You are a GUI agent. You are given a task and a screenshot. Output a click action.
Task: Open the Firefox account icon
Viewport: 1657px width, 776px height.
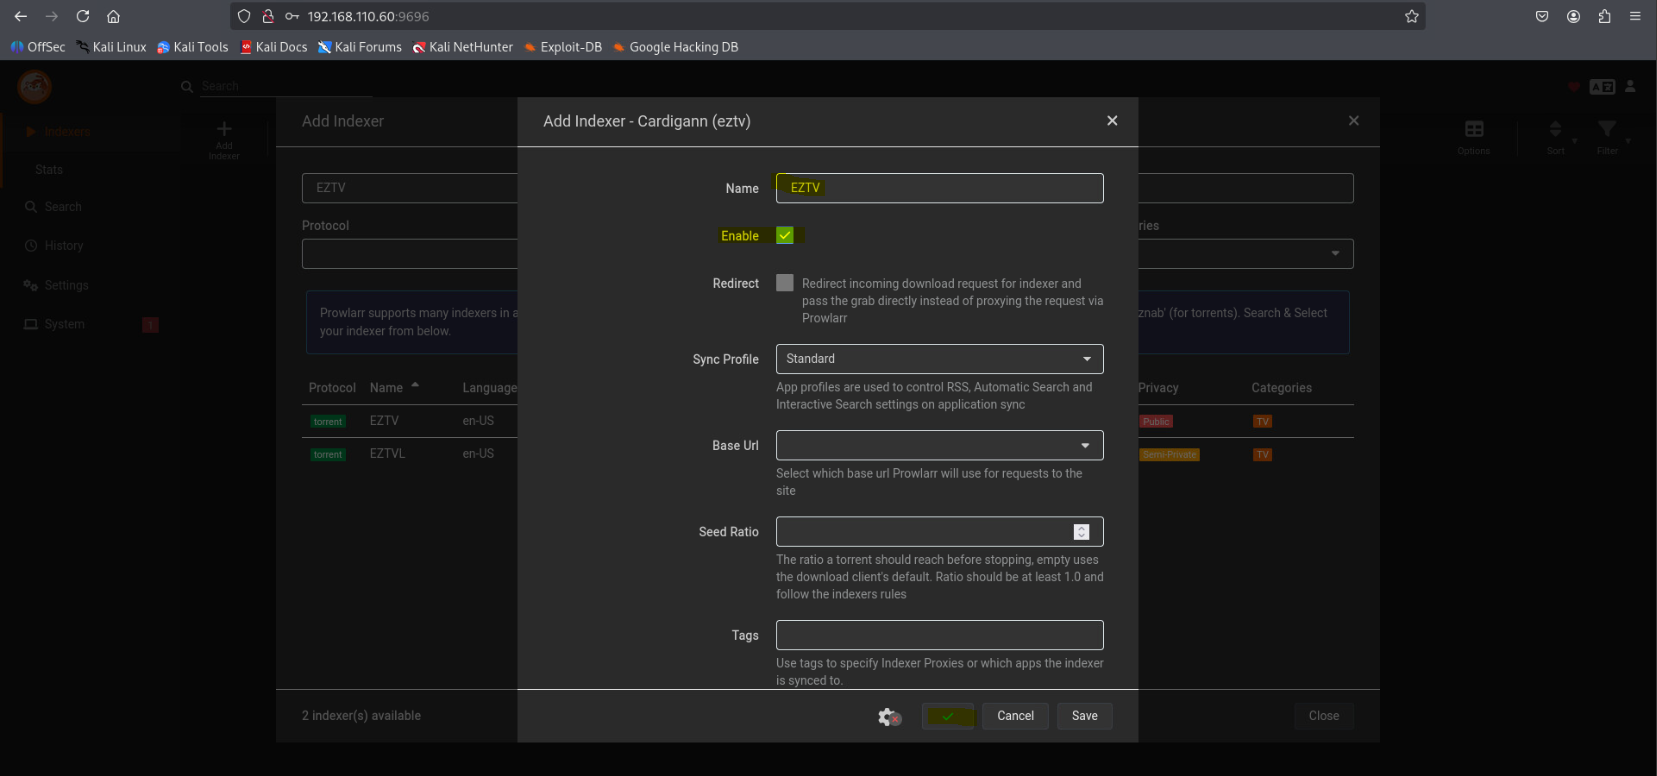1573,16
